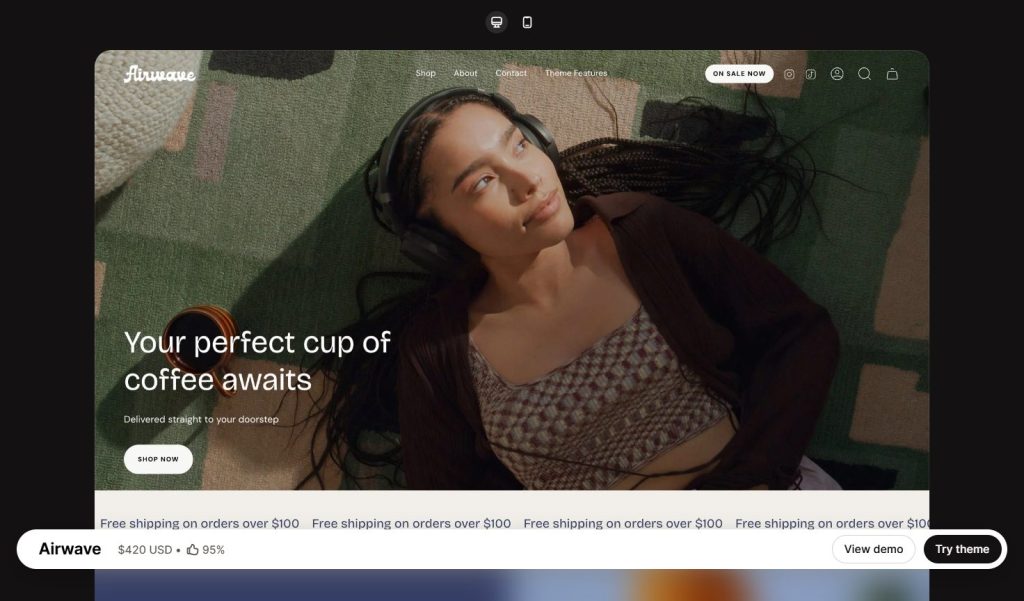Open the store's Instagram icon

tap(789, 73)
